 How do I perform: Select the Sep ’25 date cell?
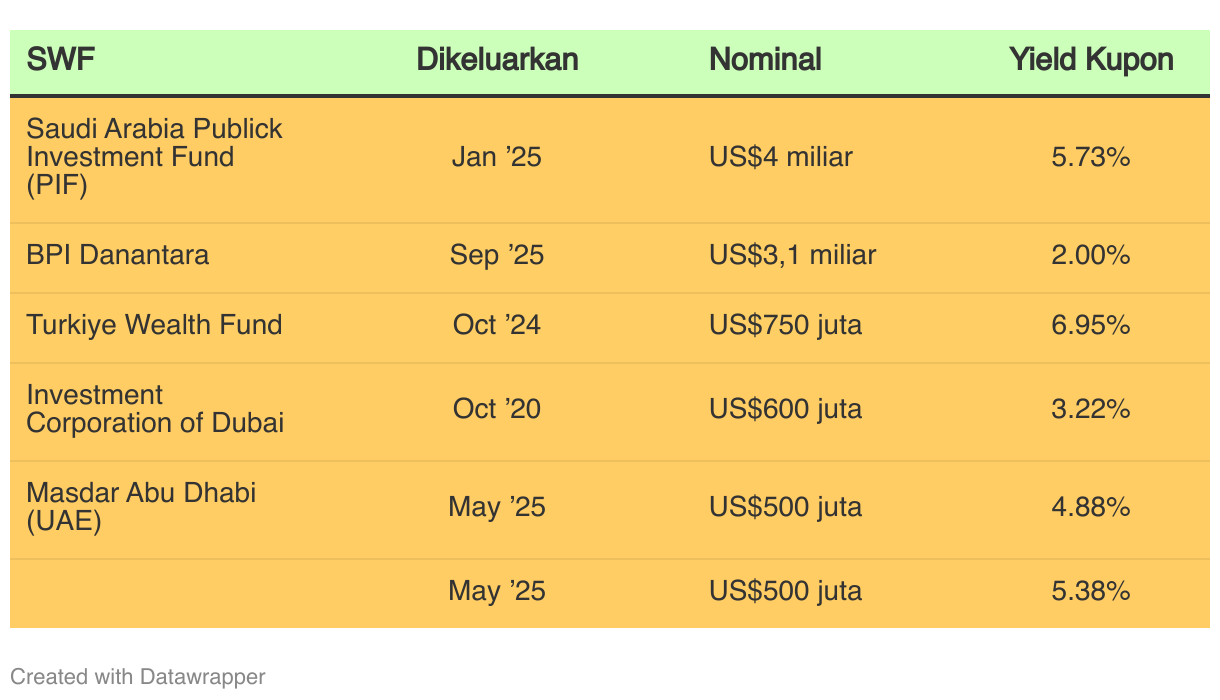(496, 255)
